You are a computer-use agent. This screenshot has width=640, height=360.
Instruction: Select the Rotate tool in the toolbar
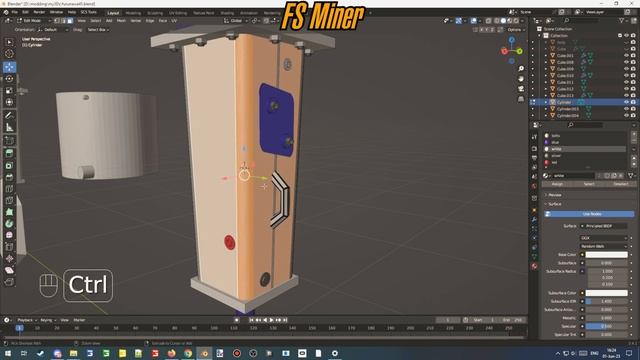coord(9,78)
